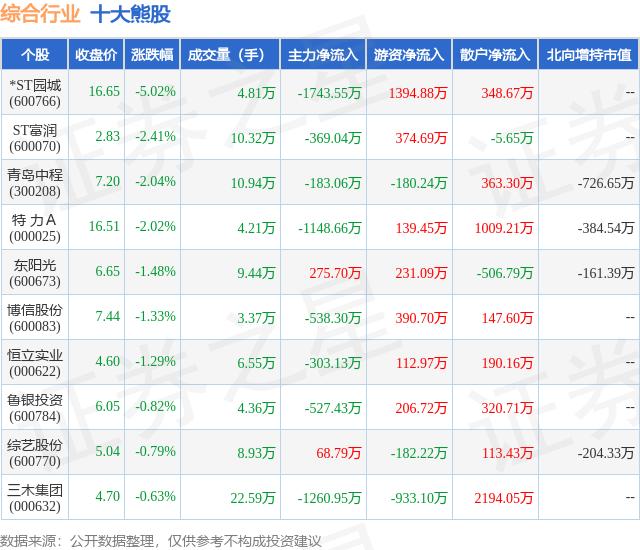This screenshot has width=640, height=550.
Task: Click main inflow value -1260.95万
Action: (x=329, y=498)
